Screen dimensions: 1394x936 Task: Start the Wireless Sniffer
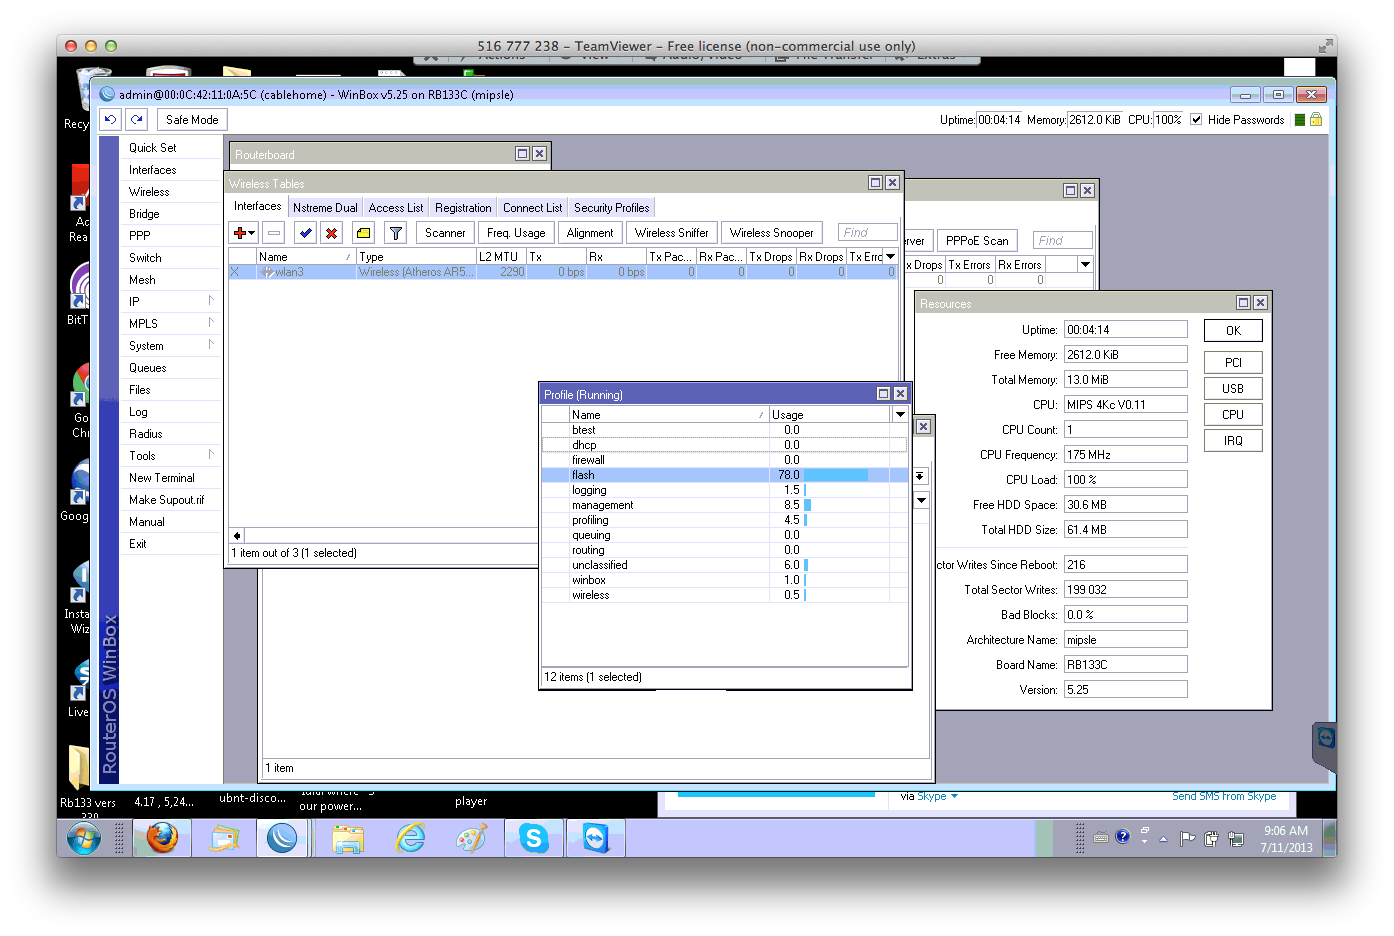pyautogui.click(x=671, y=232)
